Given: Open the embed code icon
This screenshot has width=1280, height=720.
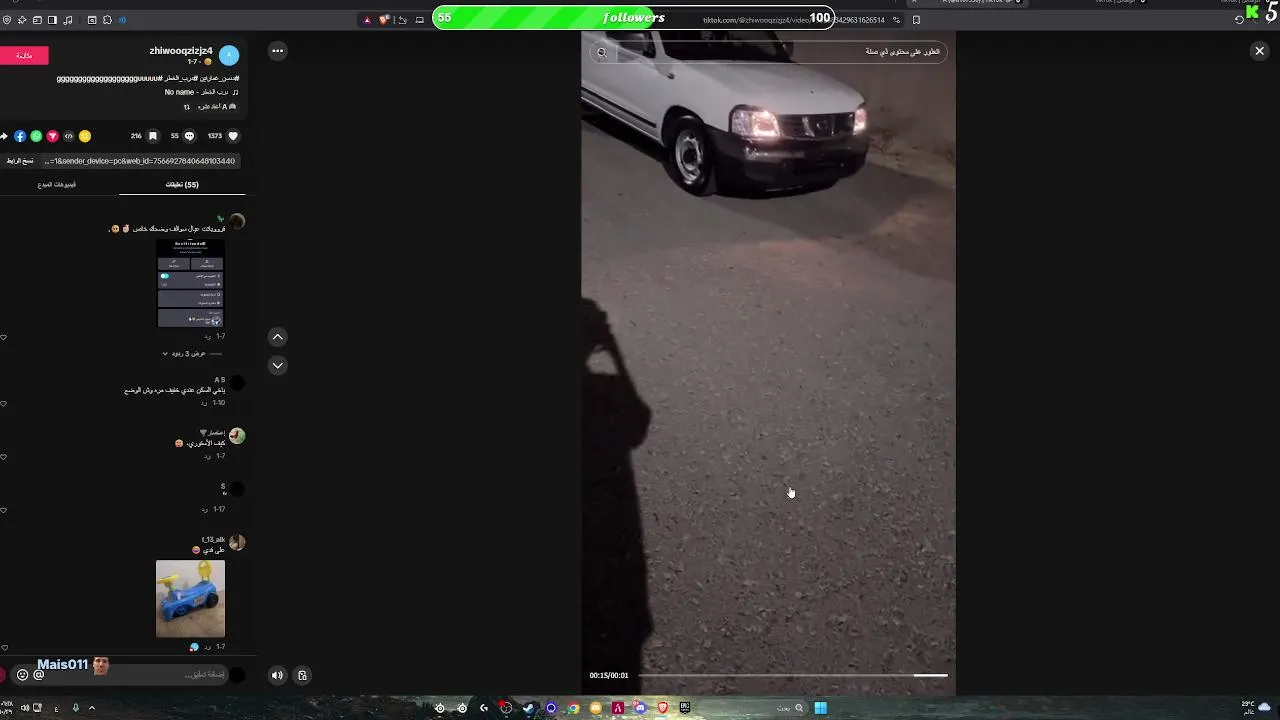Looking at the screenshot, I should coord(69,136).
